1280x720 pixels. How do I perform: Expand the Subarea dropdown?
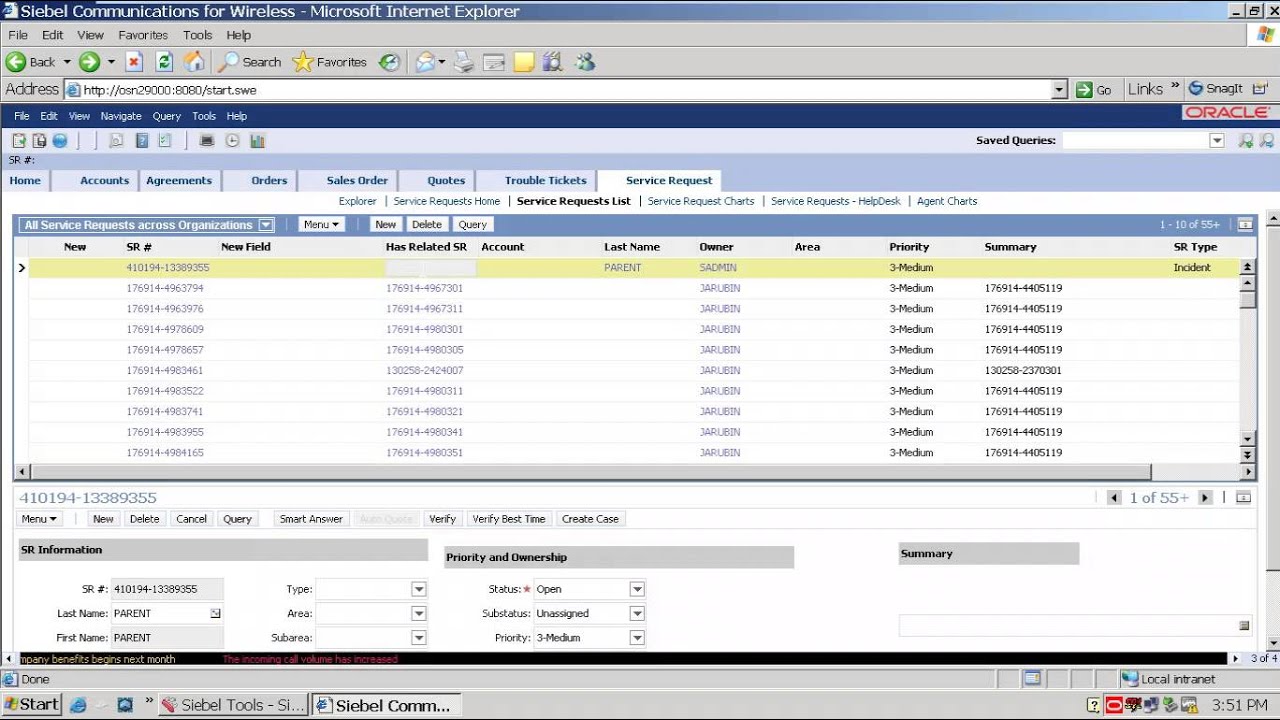pyautogui.click(x=419, y=637)
